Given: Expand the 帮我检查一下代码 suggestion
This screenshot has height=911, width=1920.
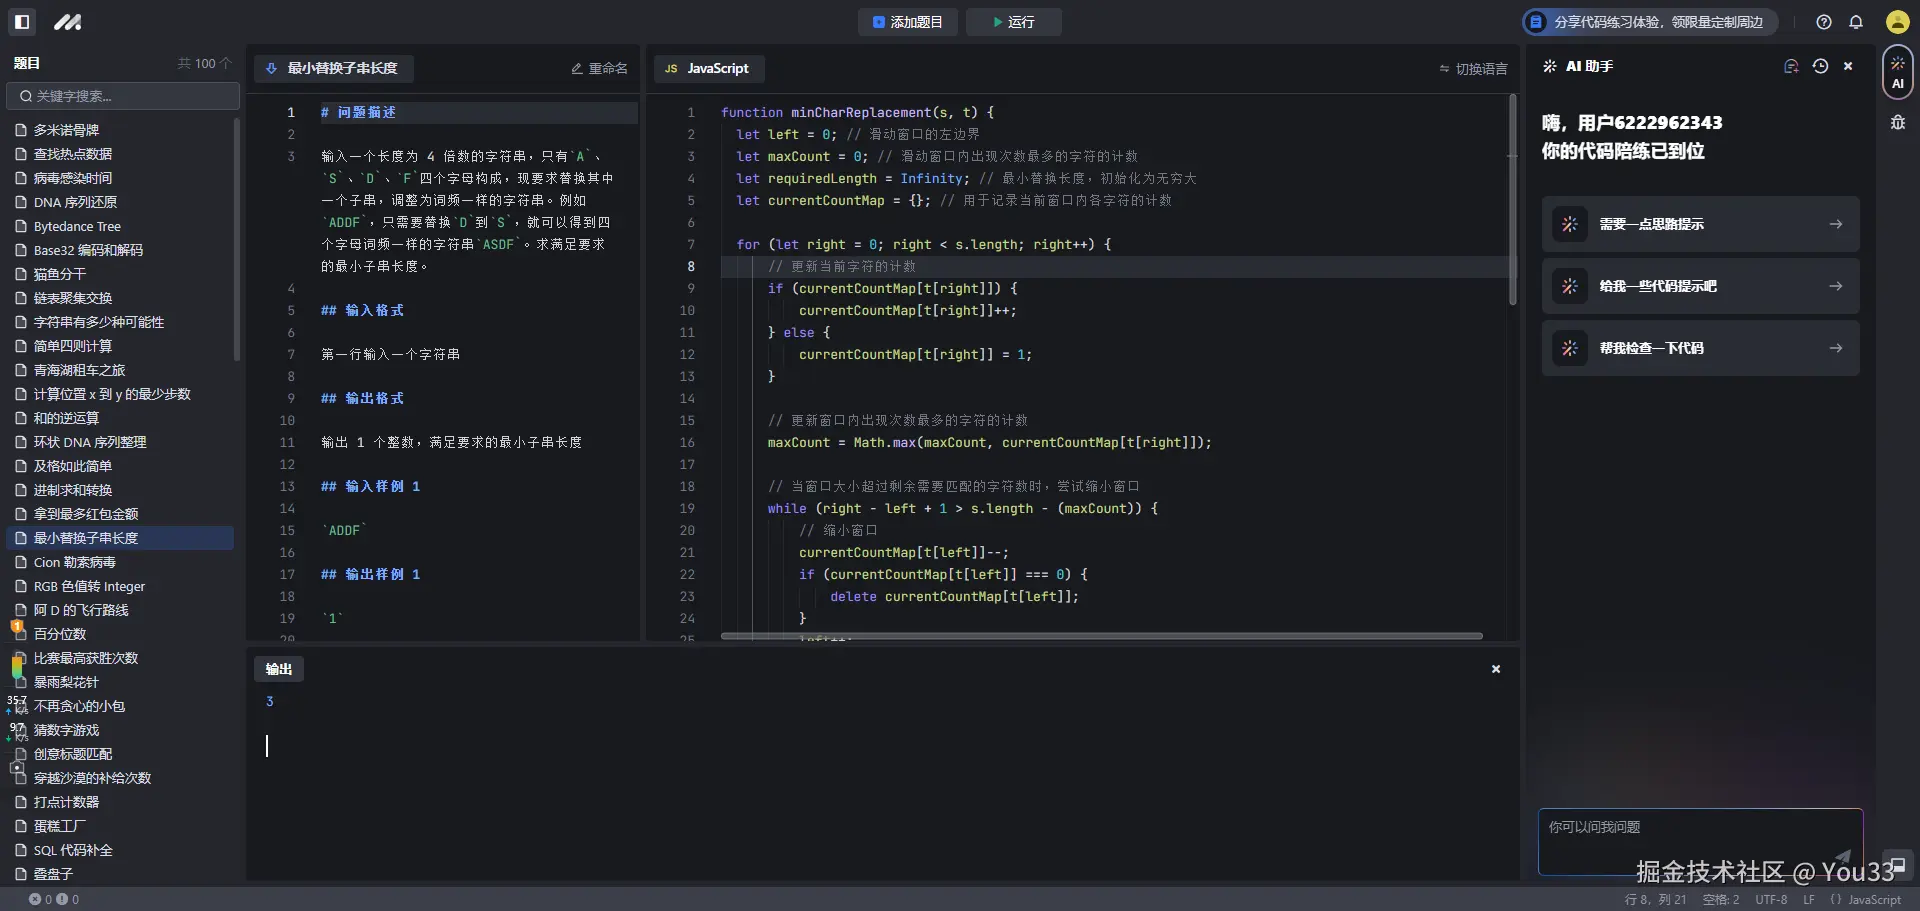Looking at the screenshot, I should pyautogui.click(x=1700, y=348).
